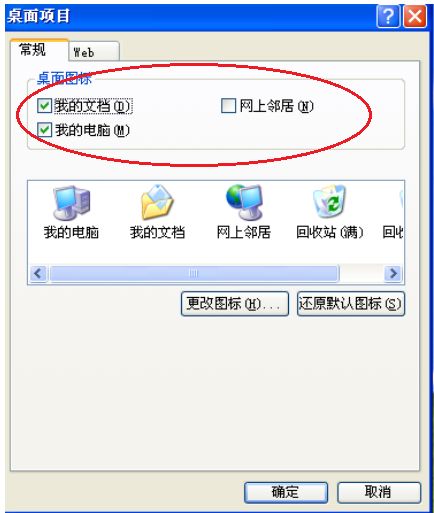The width and height of the screenshot is (434, 513).
Task: Click the help question mark icon
Action: point(388,16)
